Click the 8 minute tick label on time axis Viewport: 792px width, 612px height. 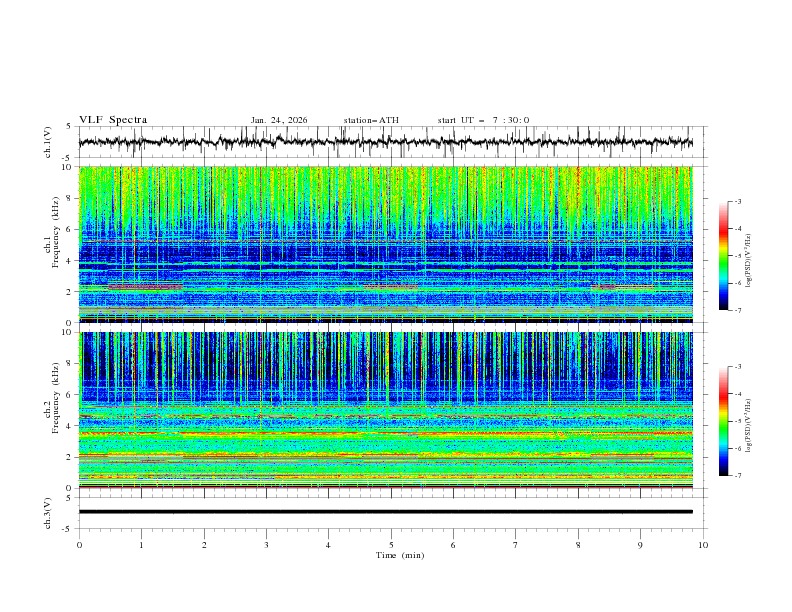(578, 545)
